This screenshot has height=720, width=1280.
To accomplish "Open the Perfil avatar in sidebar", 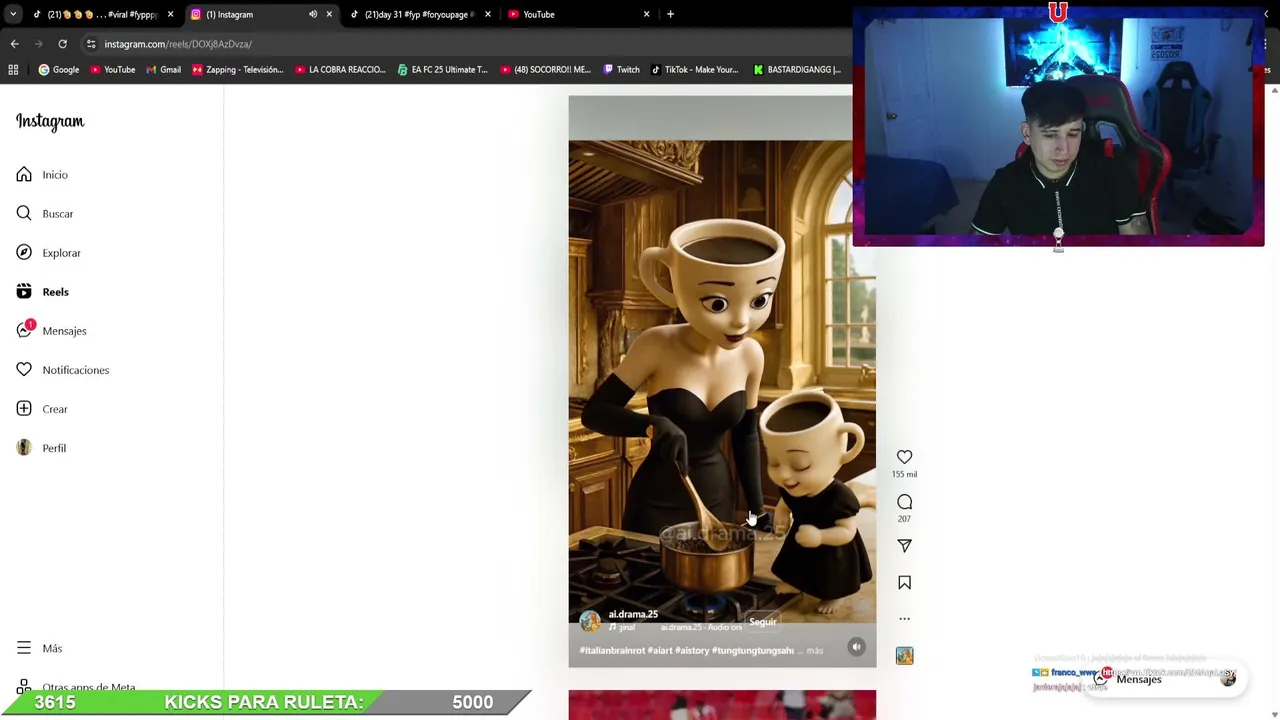I will 24,448.
